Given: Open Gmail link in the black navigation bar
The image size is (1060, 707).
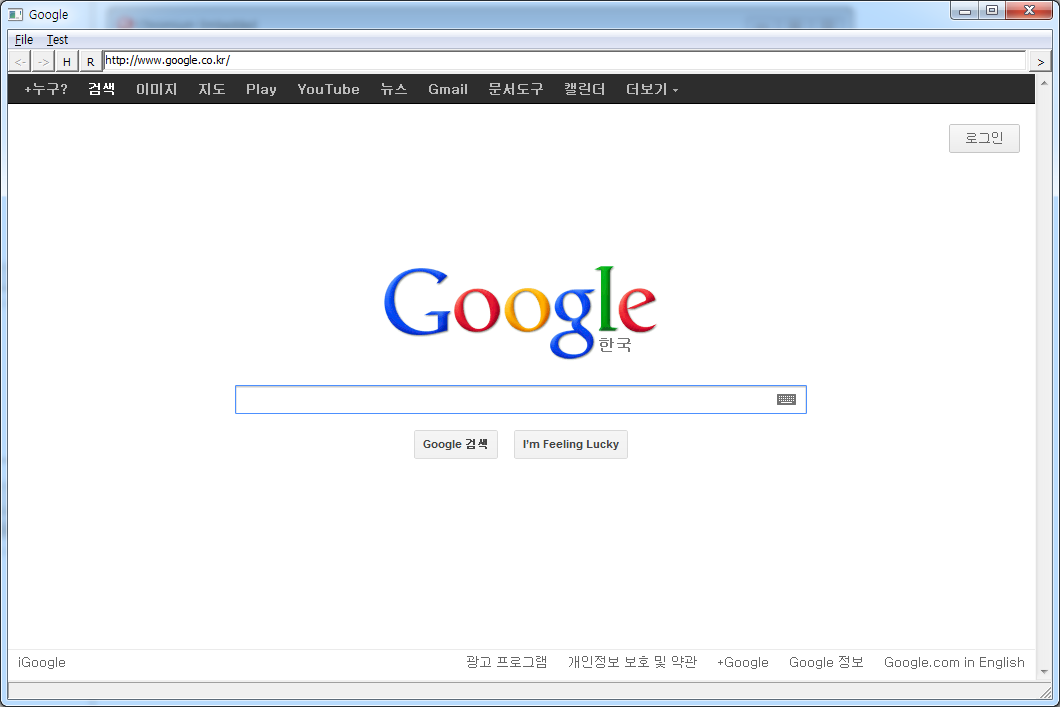Looking at the screenshot, I should [447, 89].
